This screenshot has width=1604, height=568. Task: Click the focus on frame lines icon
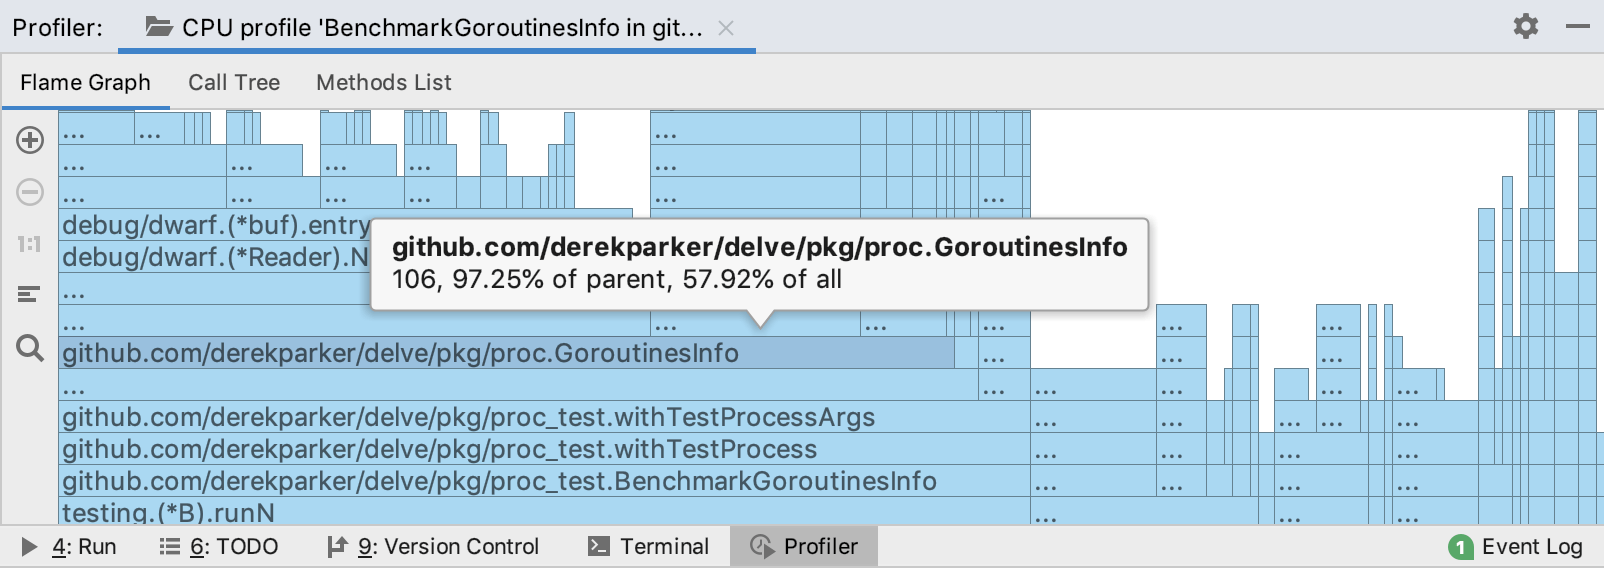tap(29, 294)
